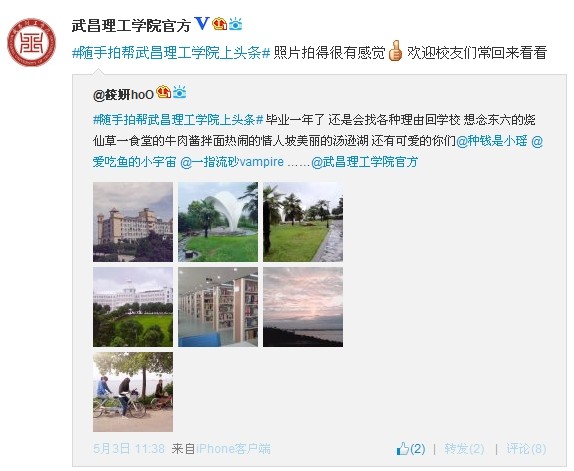The height and width of the screenshot is (471, 574).
Task: Open the top #随手拍帮武昌理工学院上头条# hashtag
Action: click(x=171, y=53)
